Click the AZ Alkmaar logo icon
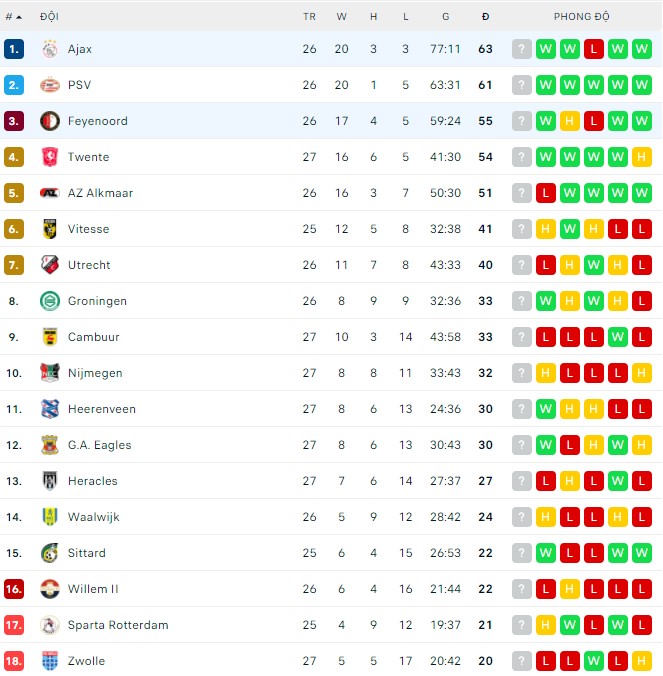The height and width of the screenshot is (676, 663). pos(50,193)
